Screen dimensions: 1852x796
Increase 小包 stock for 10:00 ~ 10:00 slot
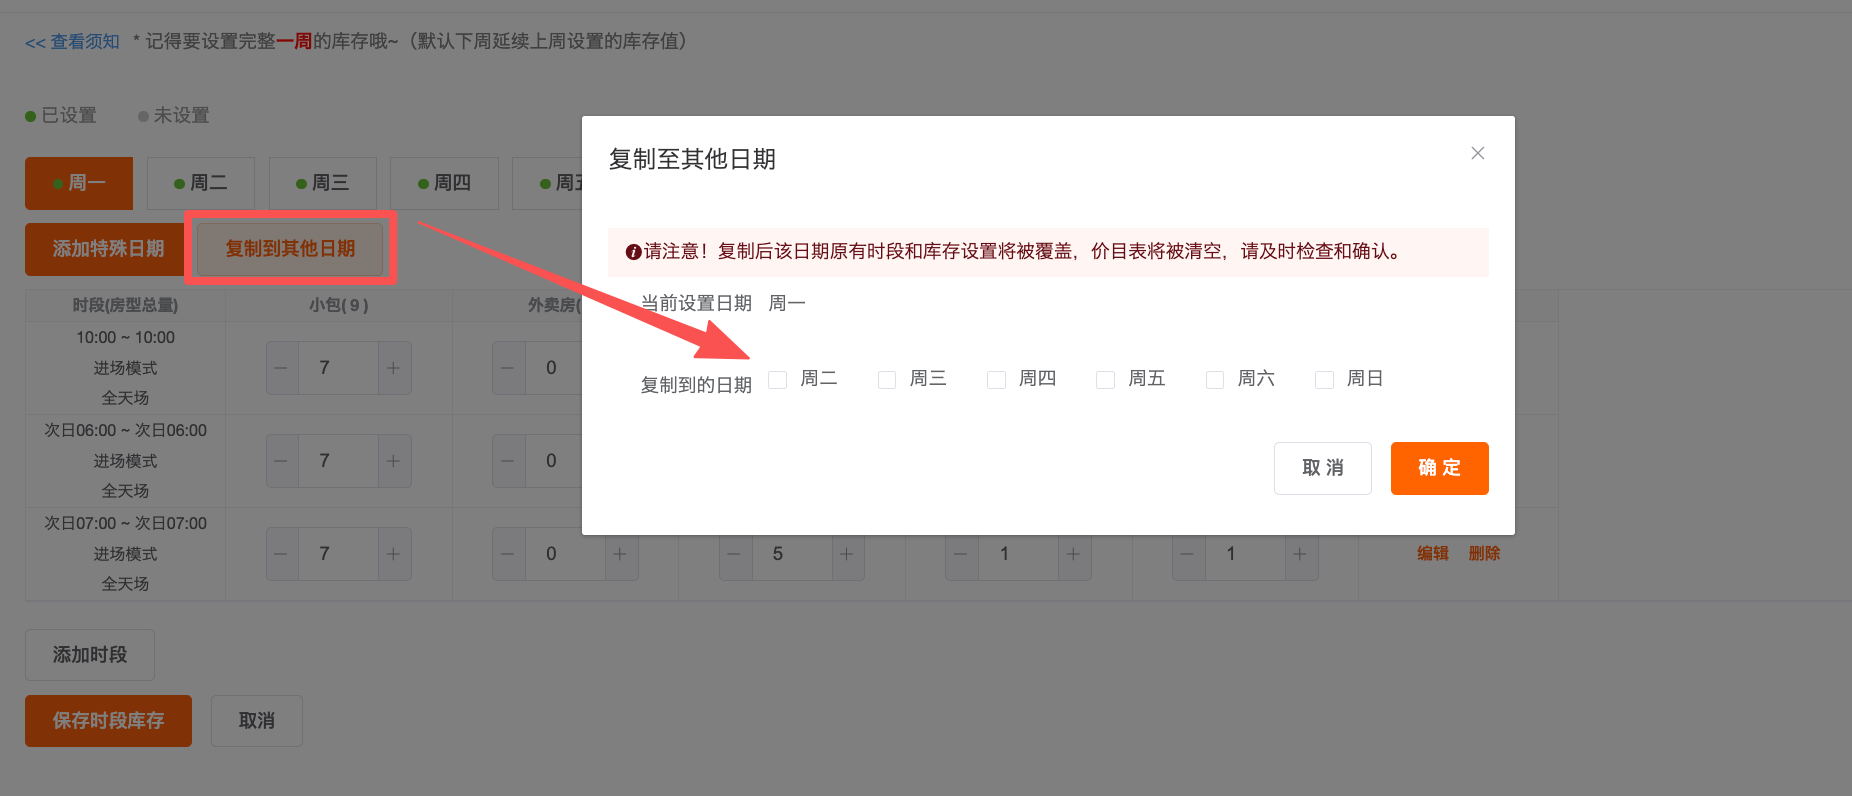point(394,368)
